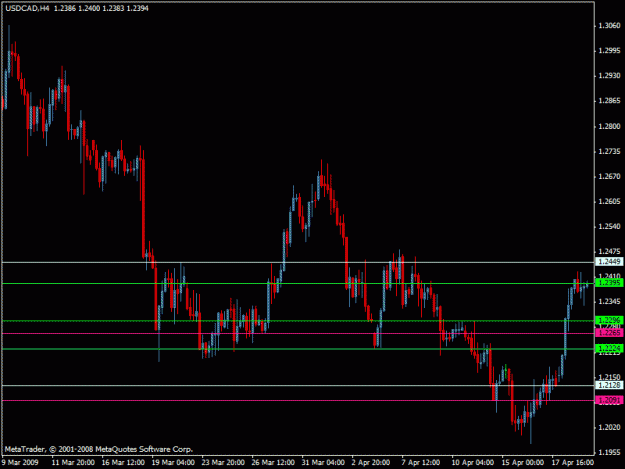Click the 19 Mar 04:00 time label

point(173,462)
